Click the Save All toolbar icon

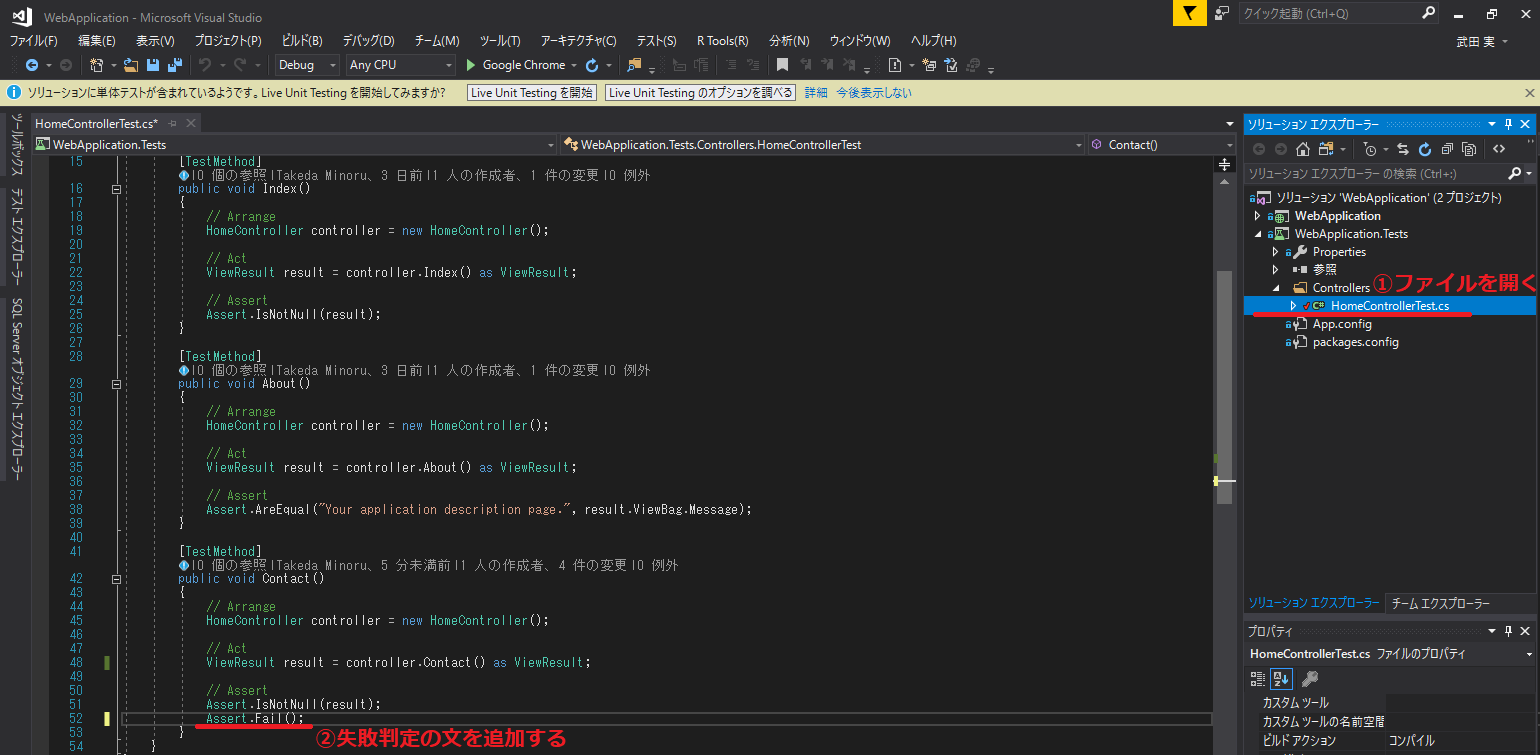pyautogui.click(x=175, y=65)
